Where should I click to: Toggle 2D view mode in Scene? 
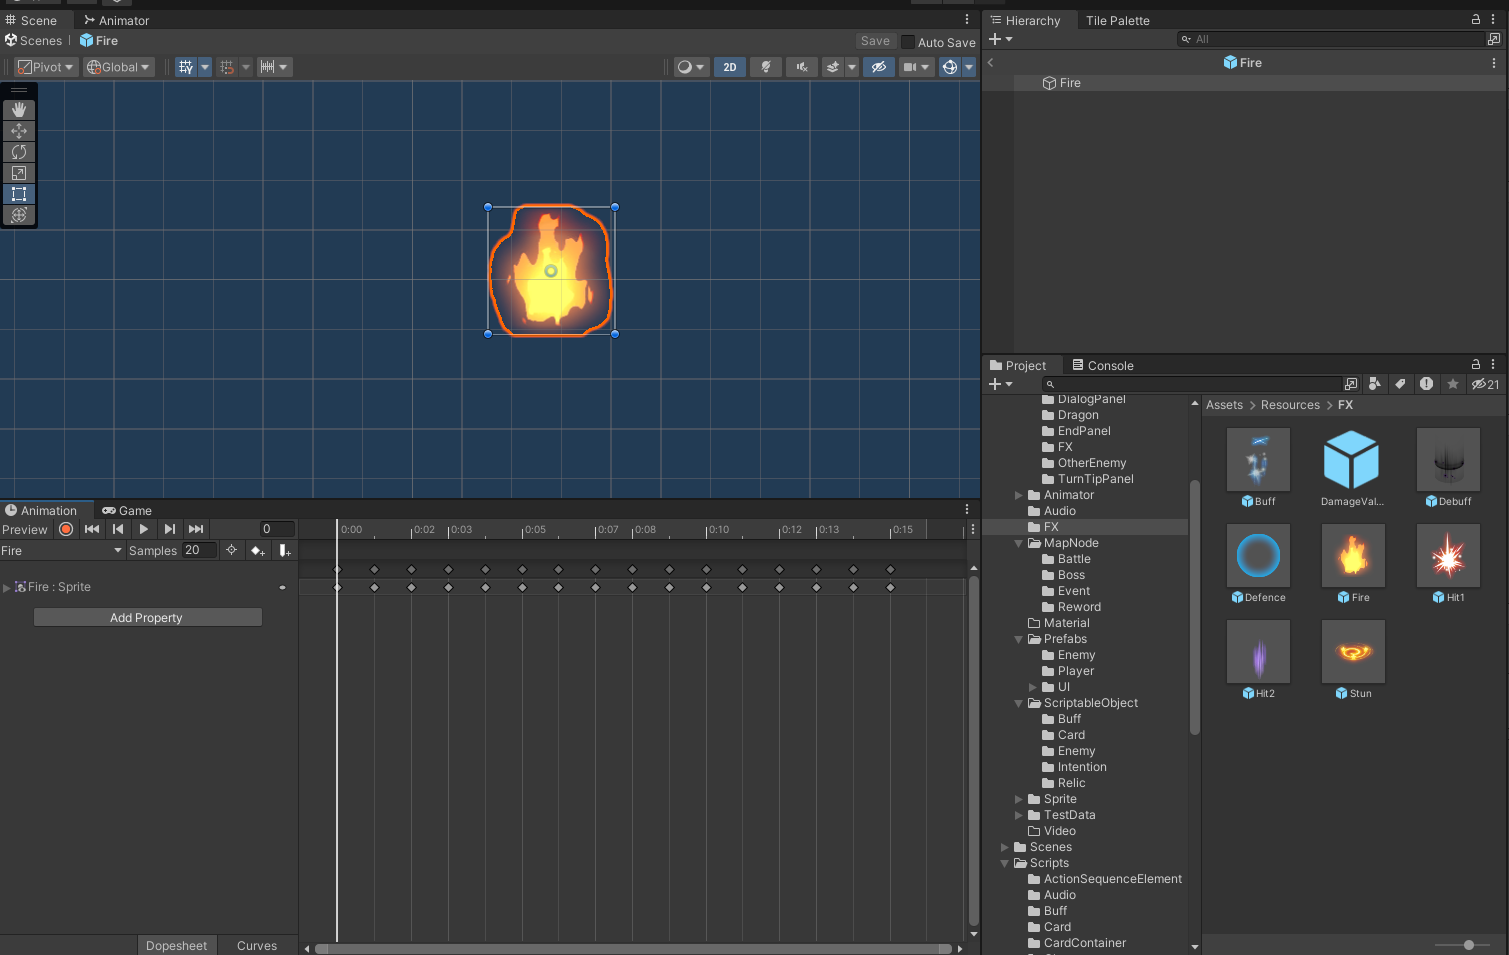tap(730, 67)
